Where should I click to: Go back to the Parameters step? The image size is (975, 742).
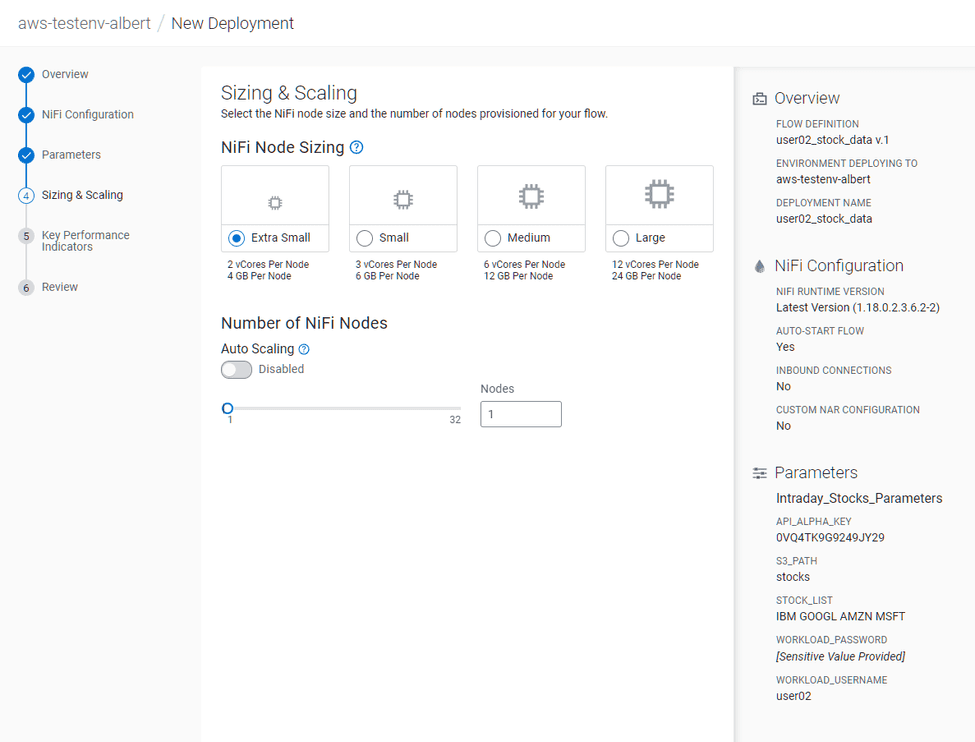[x=70, y=154]
